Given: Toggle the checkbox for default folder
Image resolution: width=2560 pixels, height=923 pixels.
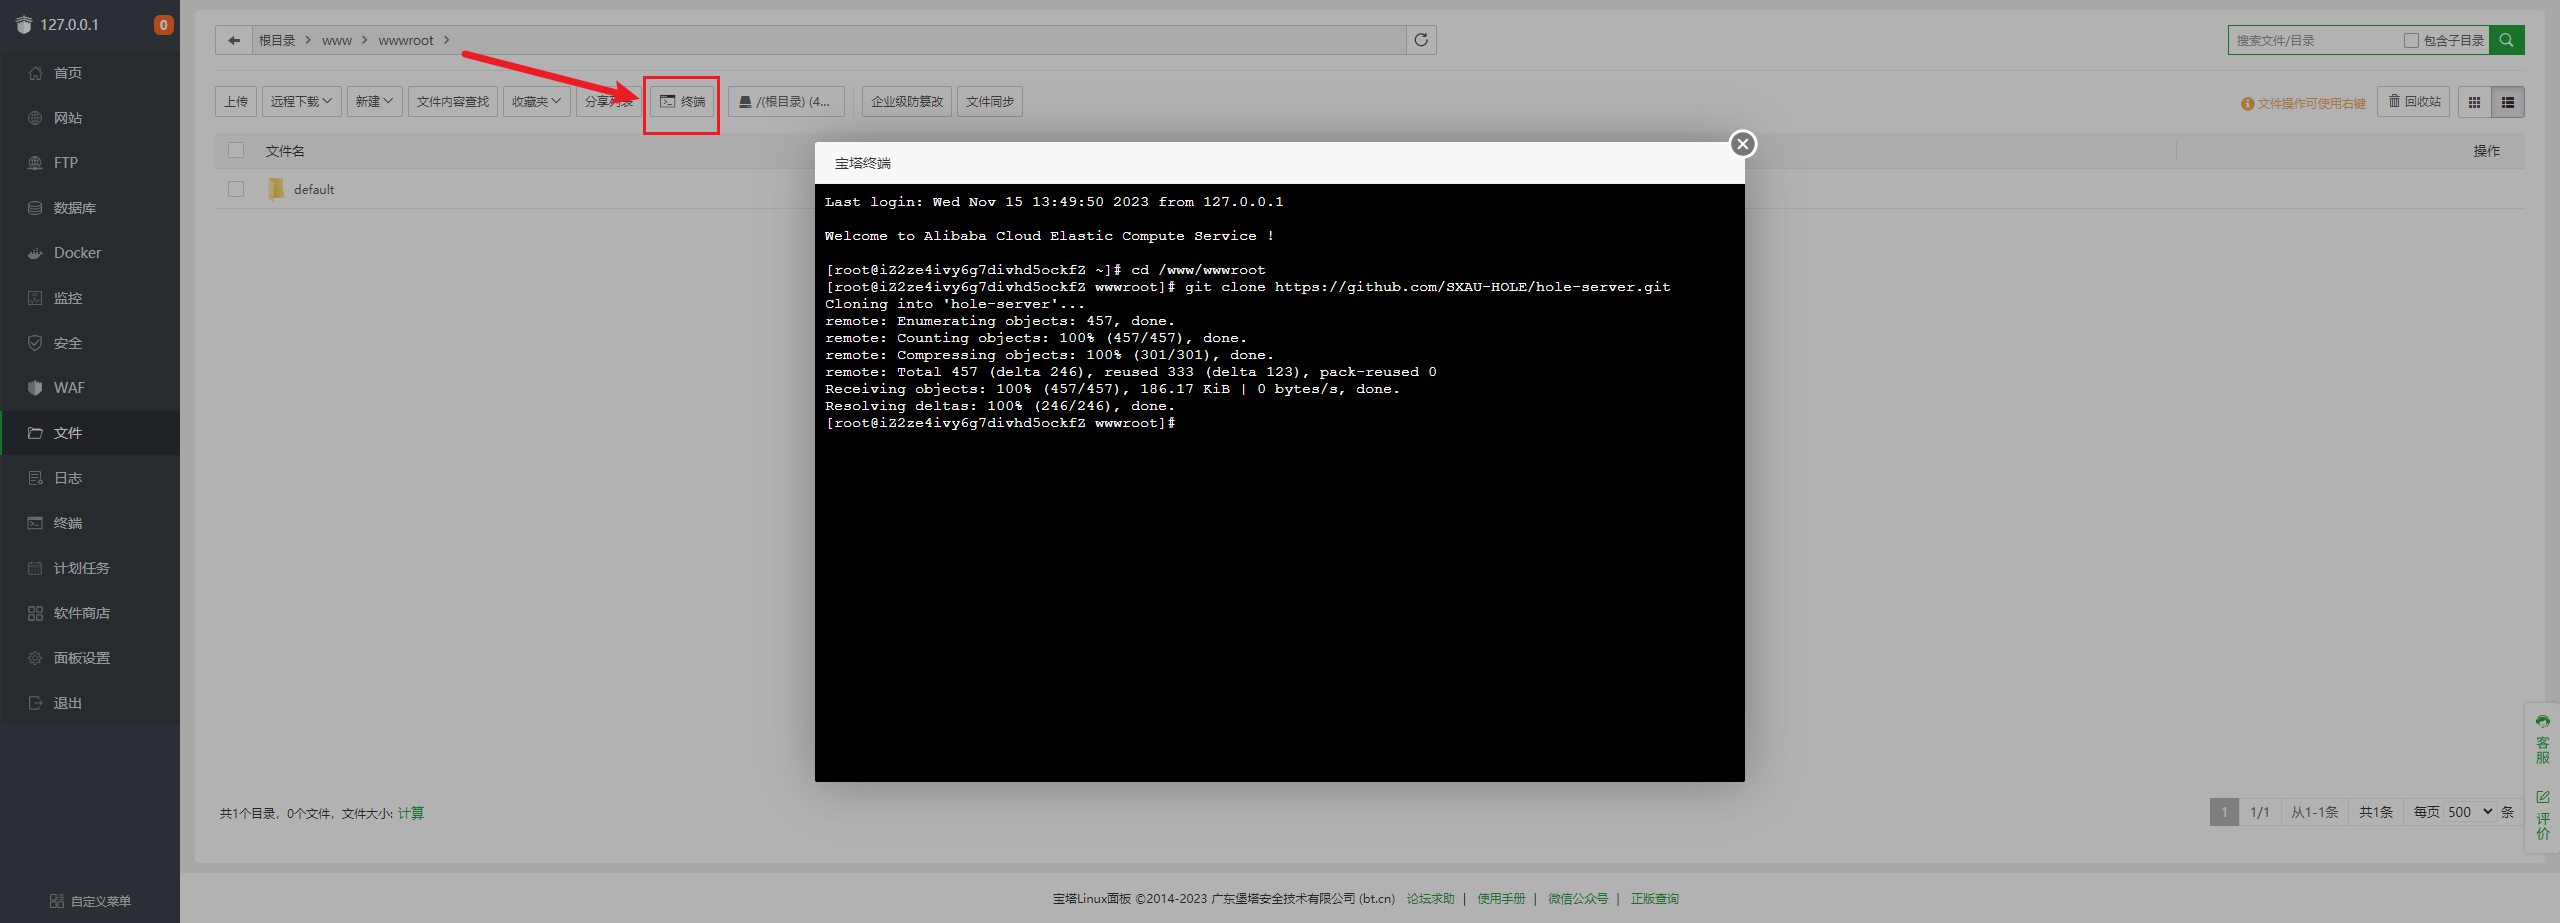Looking at the screenshot, I should [236, 189].
